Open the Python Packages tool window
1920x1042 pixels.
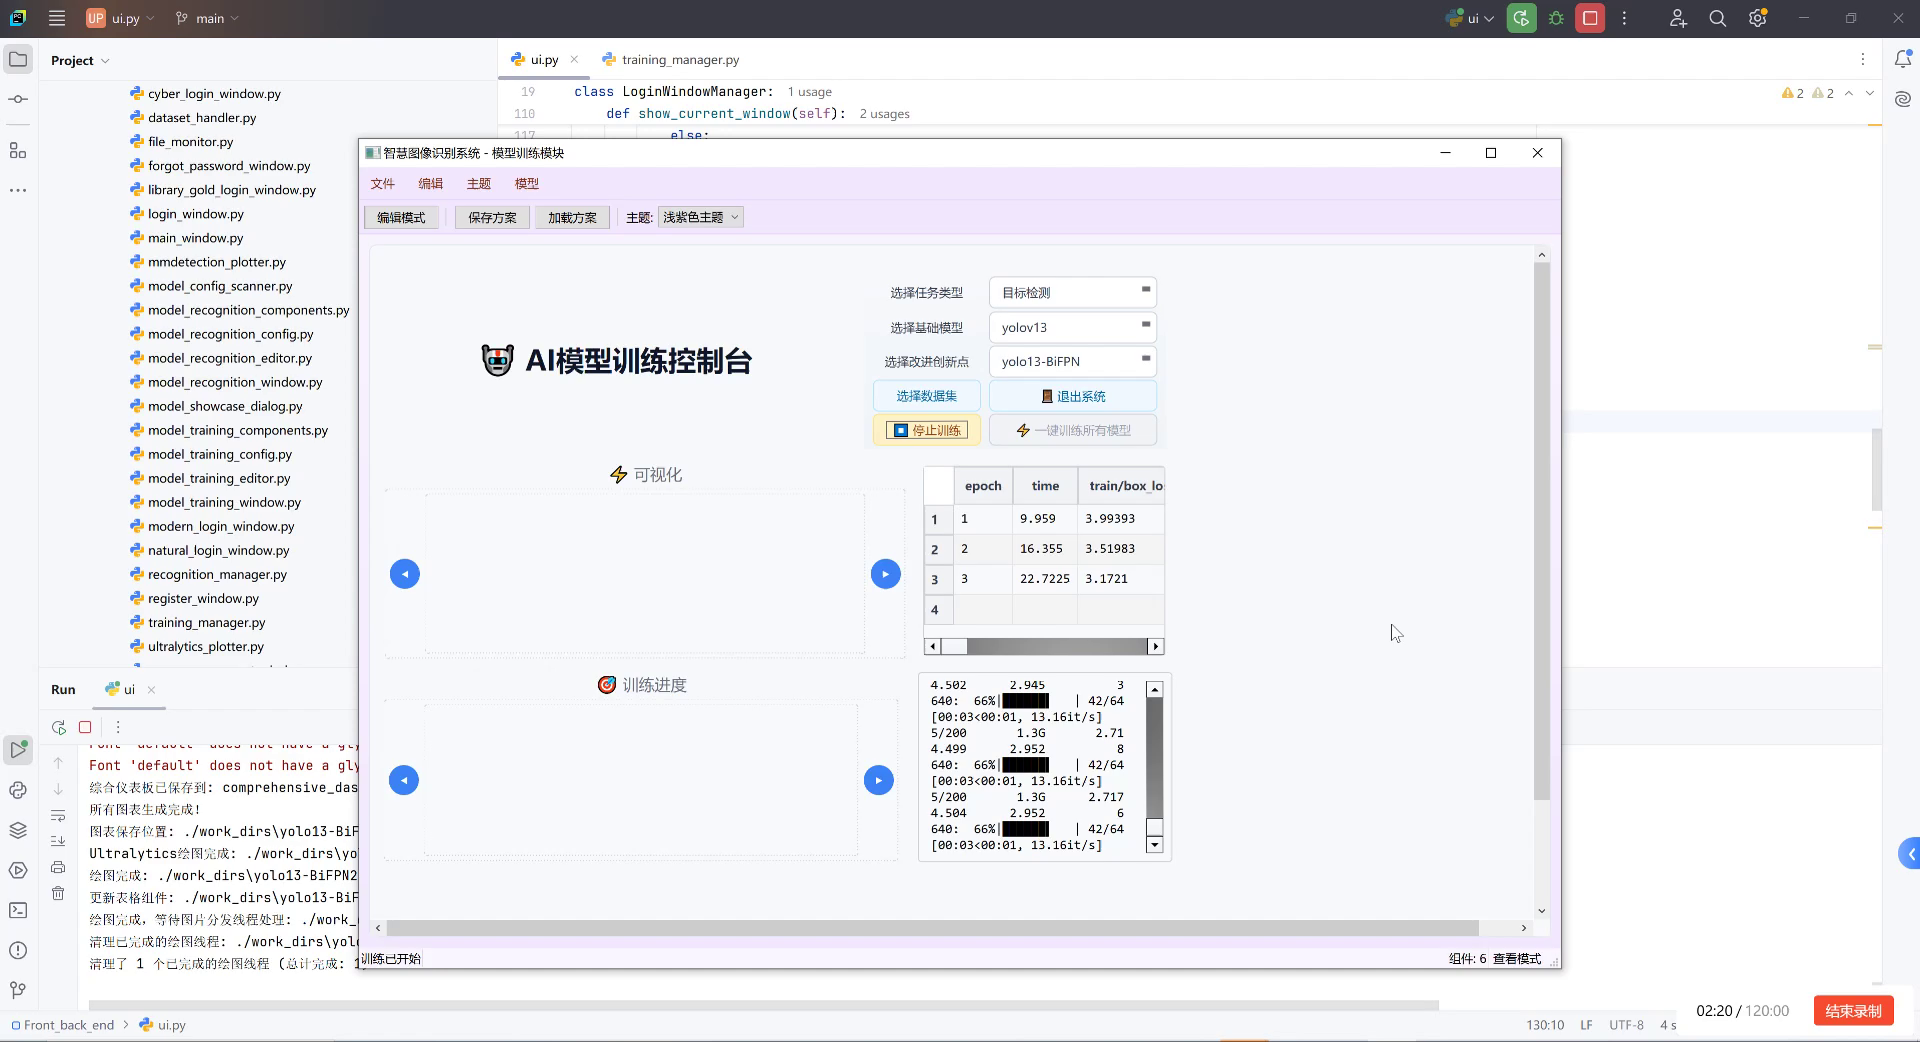click(18, 829)
